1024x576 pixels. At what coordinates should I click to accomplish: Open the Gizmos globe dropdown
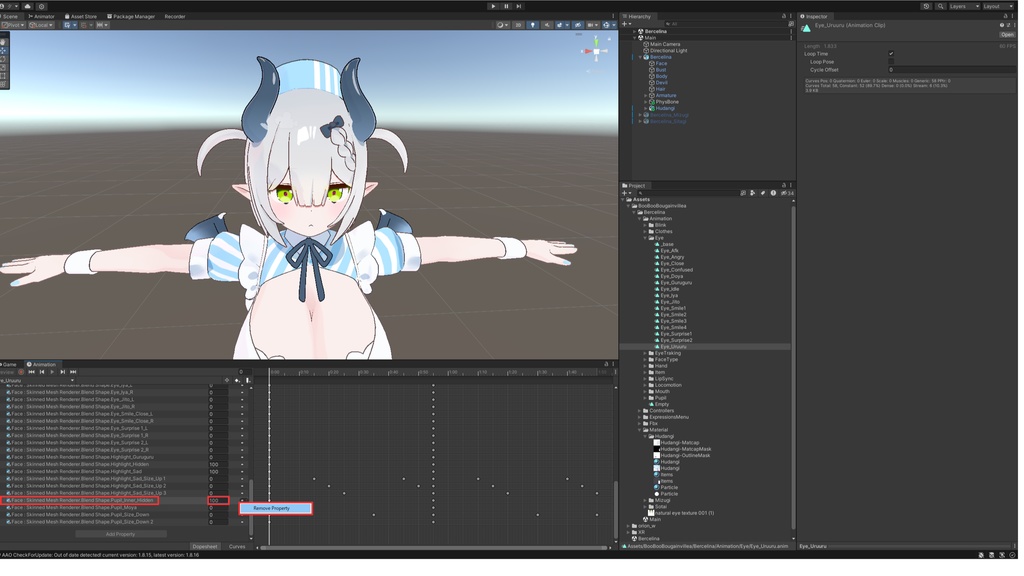click(607, 25)
